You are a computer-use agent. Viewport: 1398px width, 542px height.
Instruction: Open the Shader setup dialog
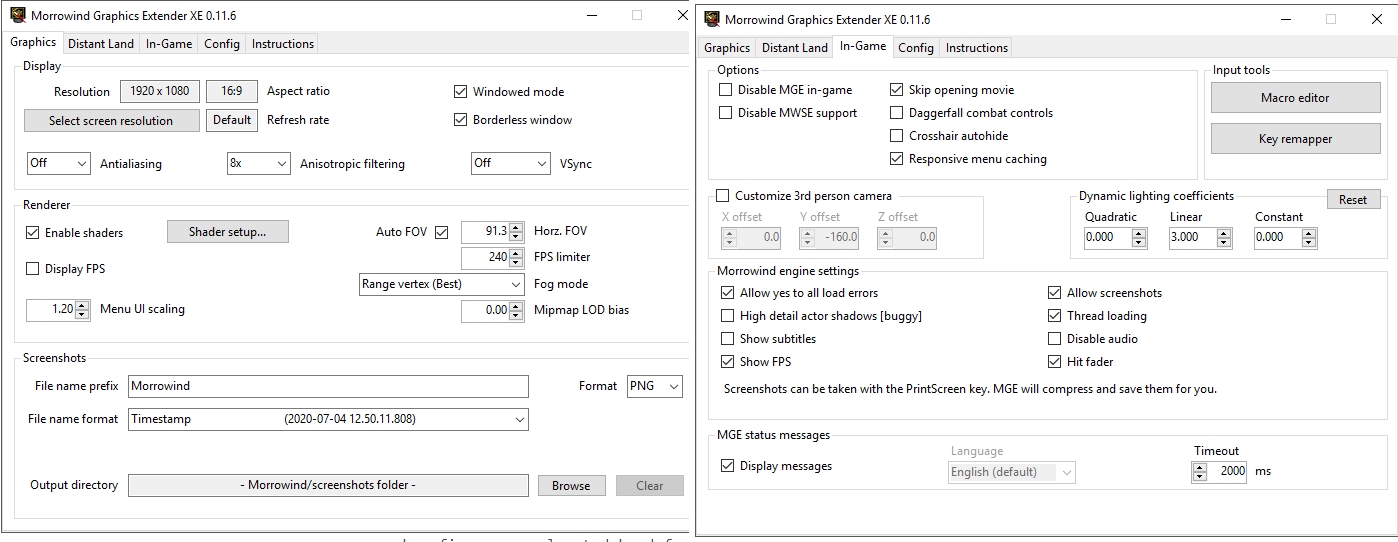coord(227,232)
